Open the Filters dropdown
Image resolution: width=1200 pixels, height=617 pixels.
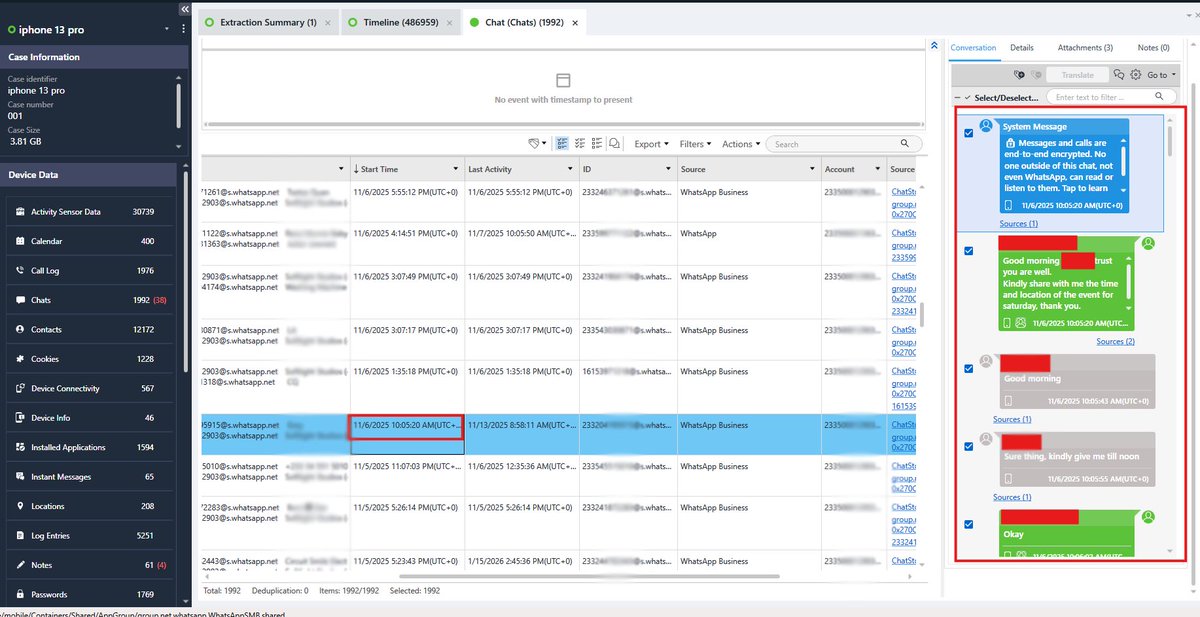pyautogui.click(x=695, y=144)
